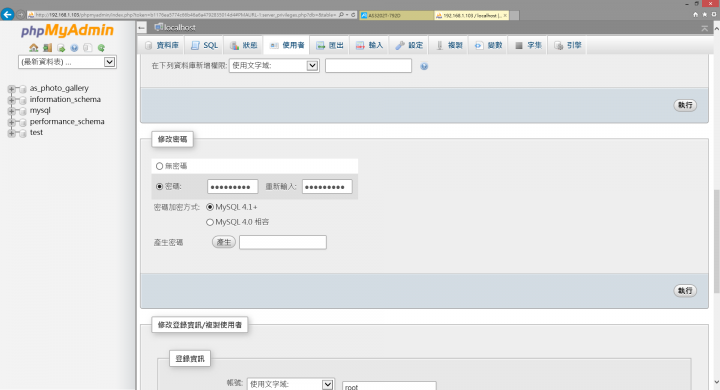Open the browser home icon

695,15
